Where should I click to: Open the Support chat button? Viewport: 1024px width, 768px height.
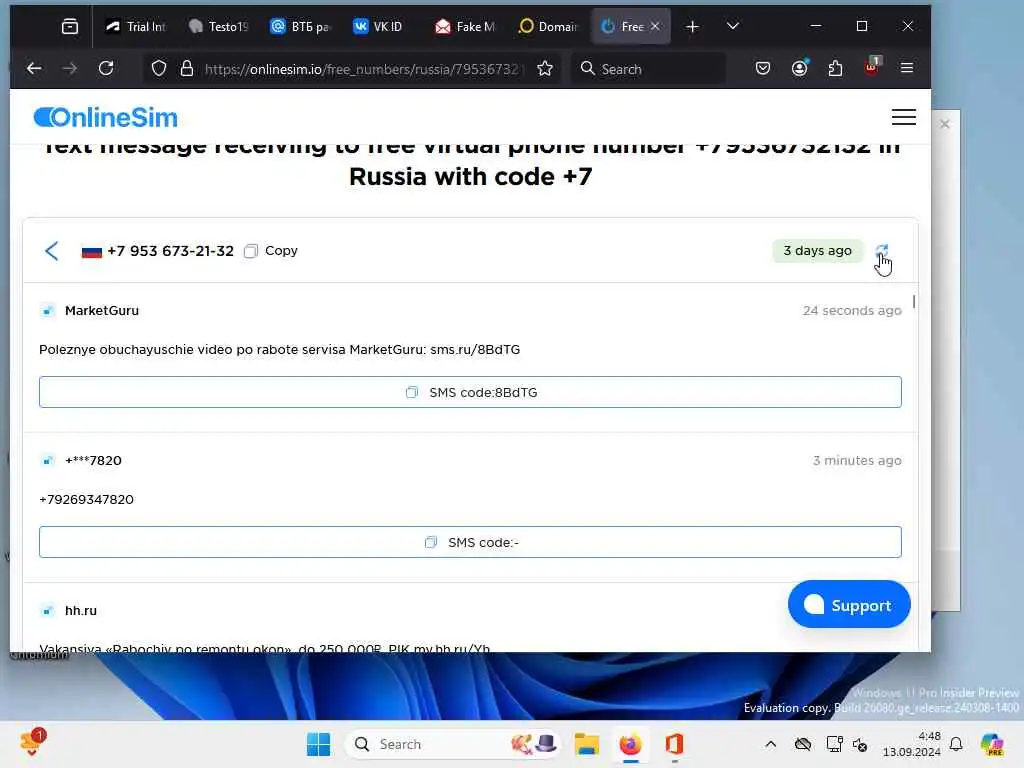click(x=849, y=605)
